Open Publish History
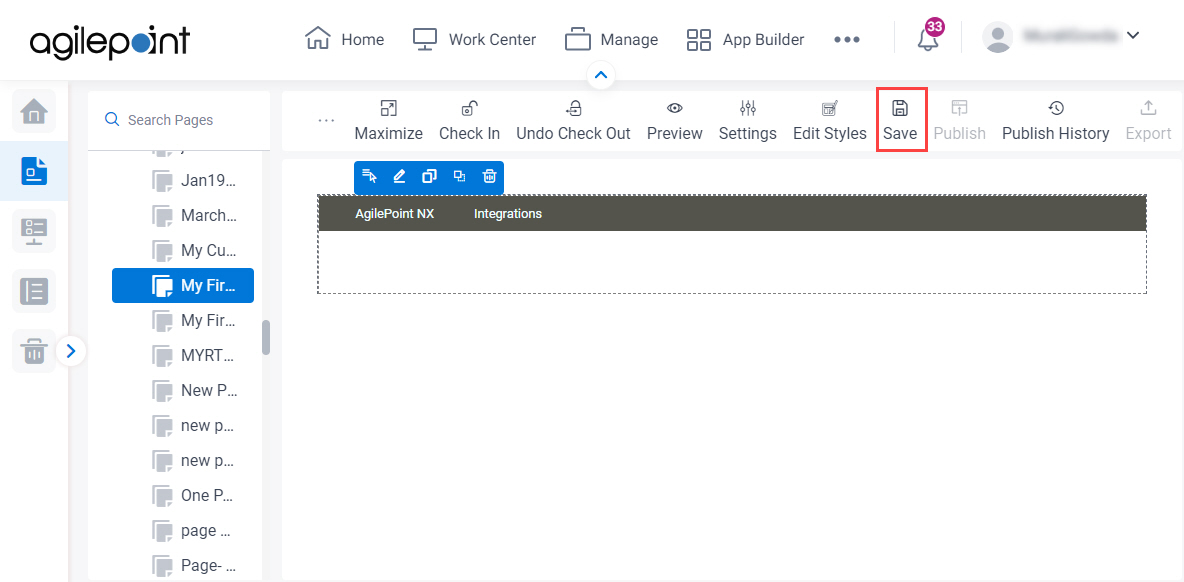 [x=1055, y=121]
